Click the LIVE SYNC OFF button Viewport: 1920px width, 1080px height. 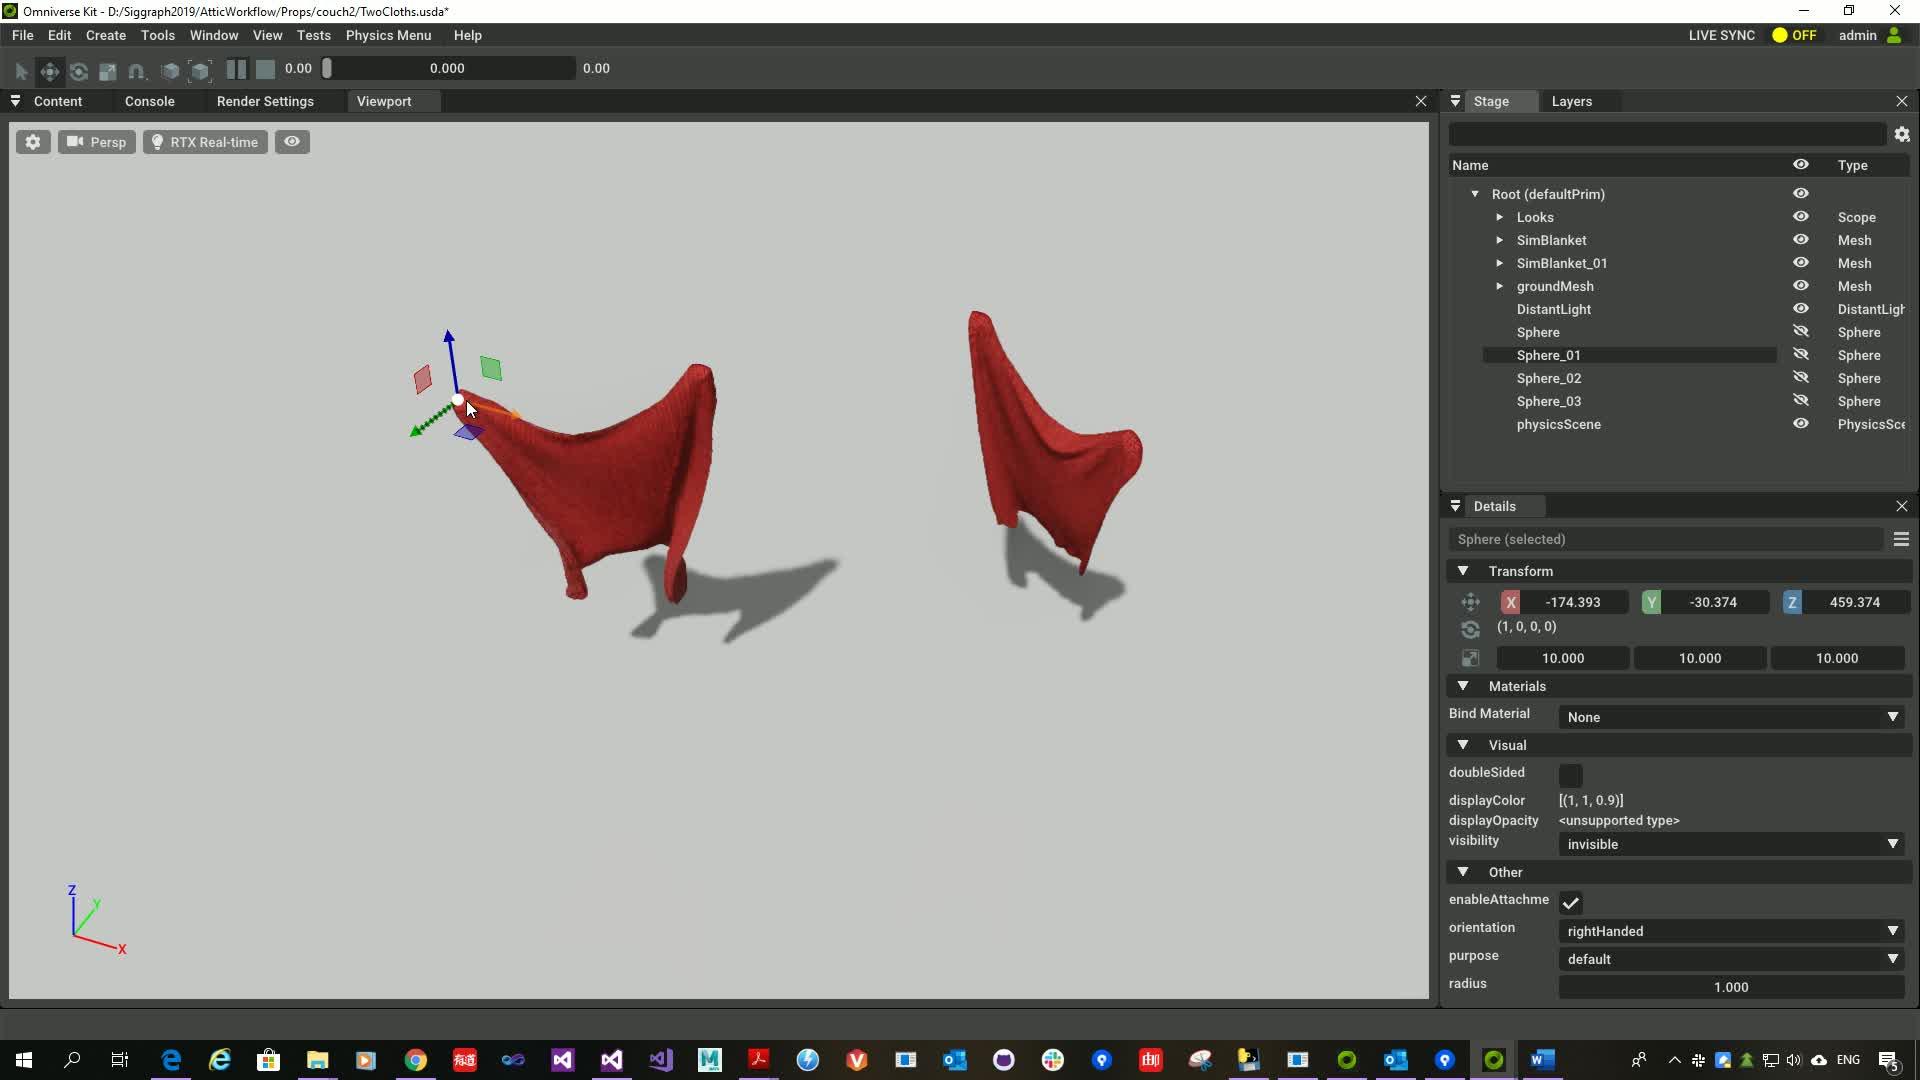pyautogui.click(x=1795, y=35)
